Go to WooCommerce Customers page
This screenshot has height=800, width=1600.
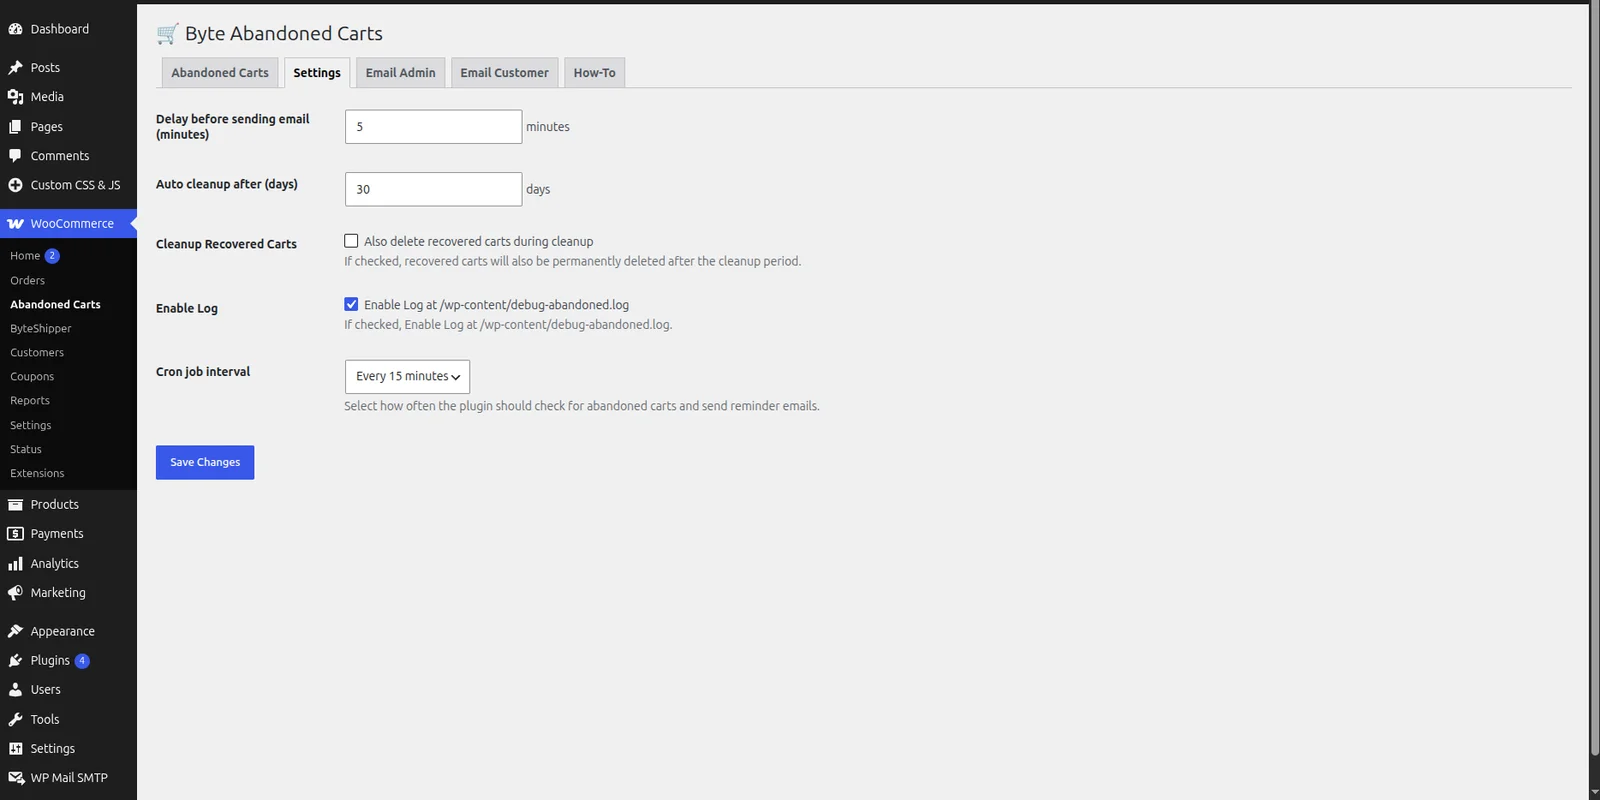point(37,353)
